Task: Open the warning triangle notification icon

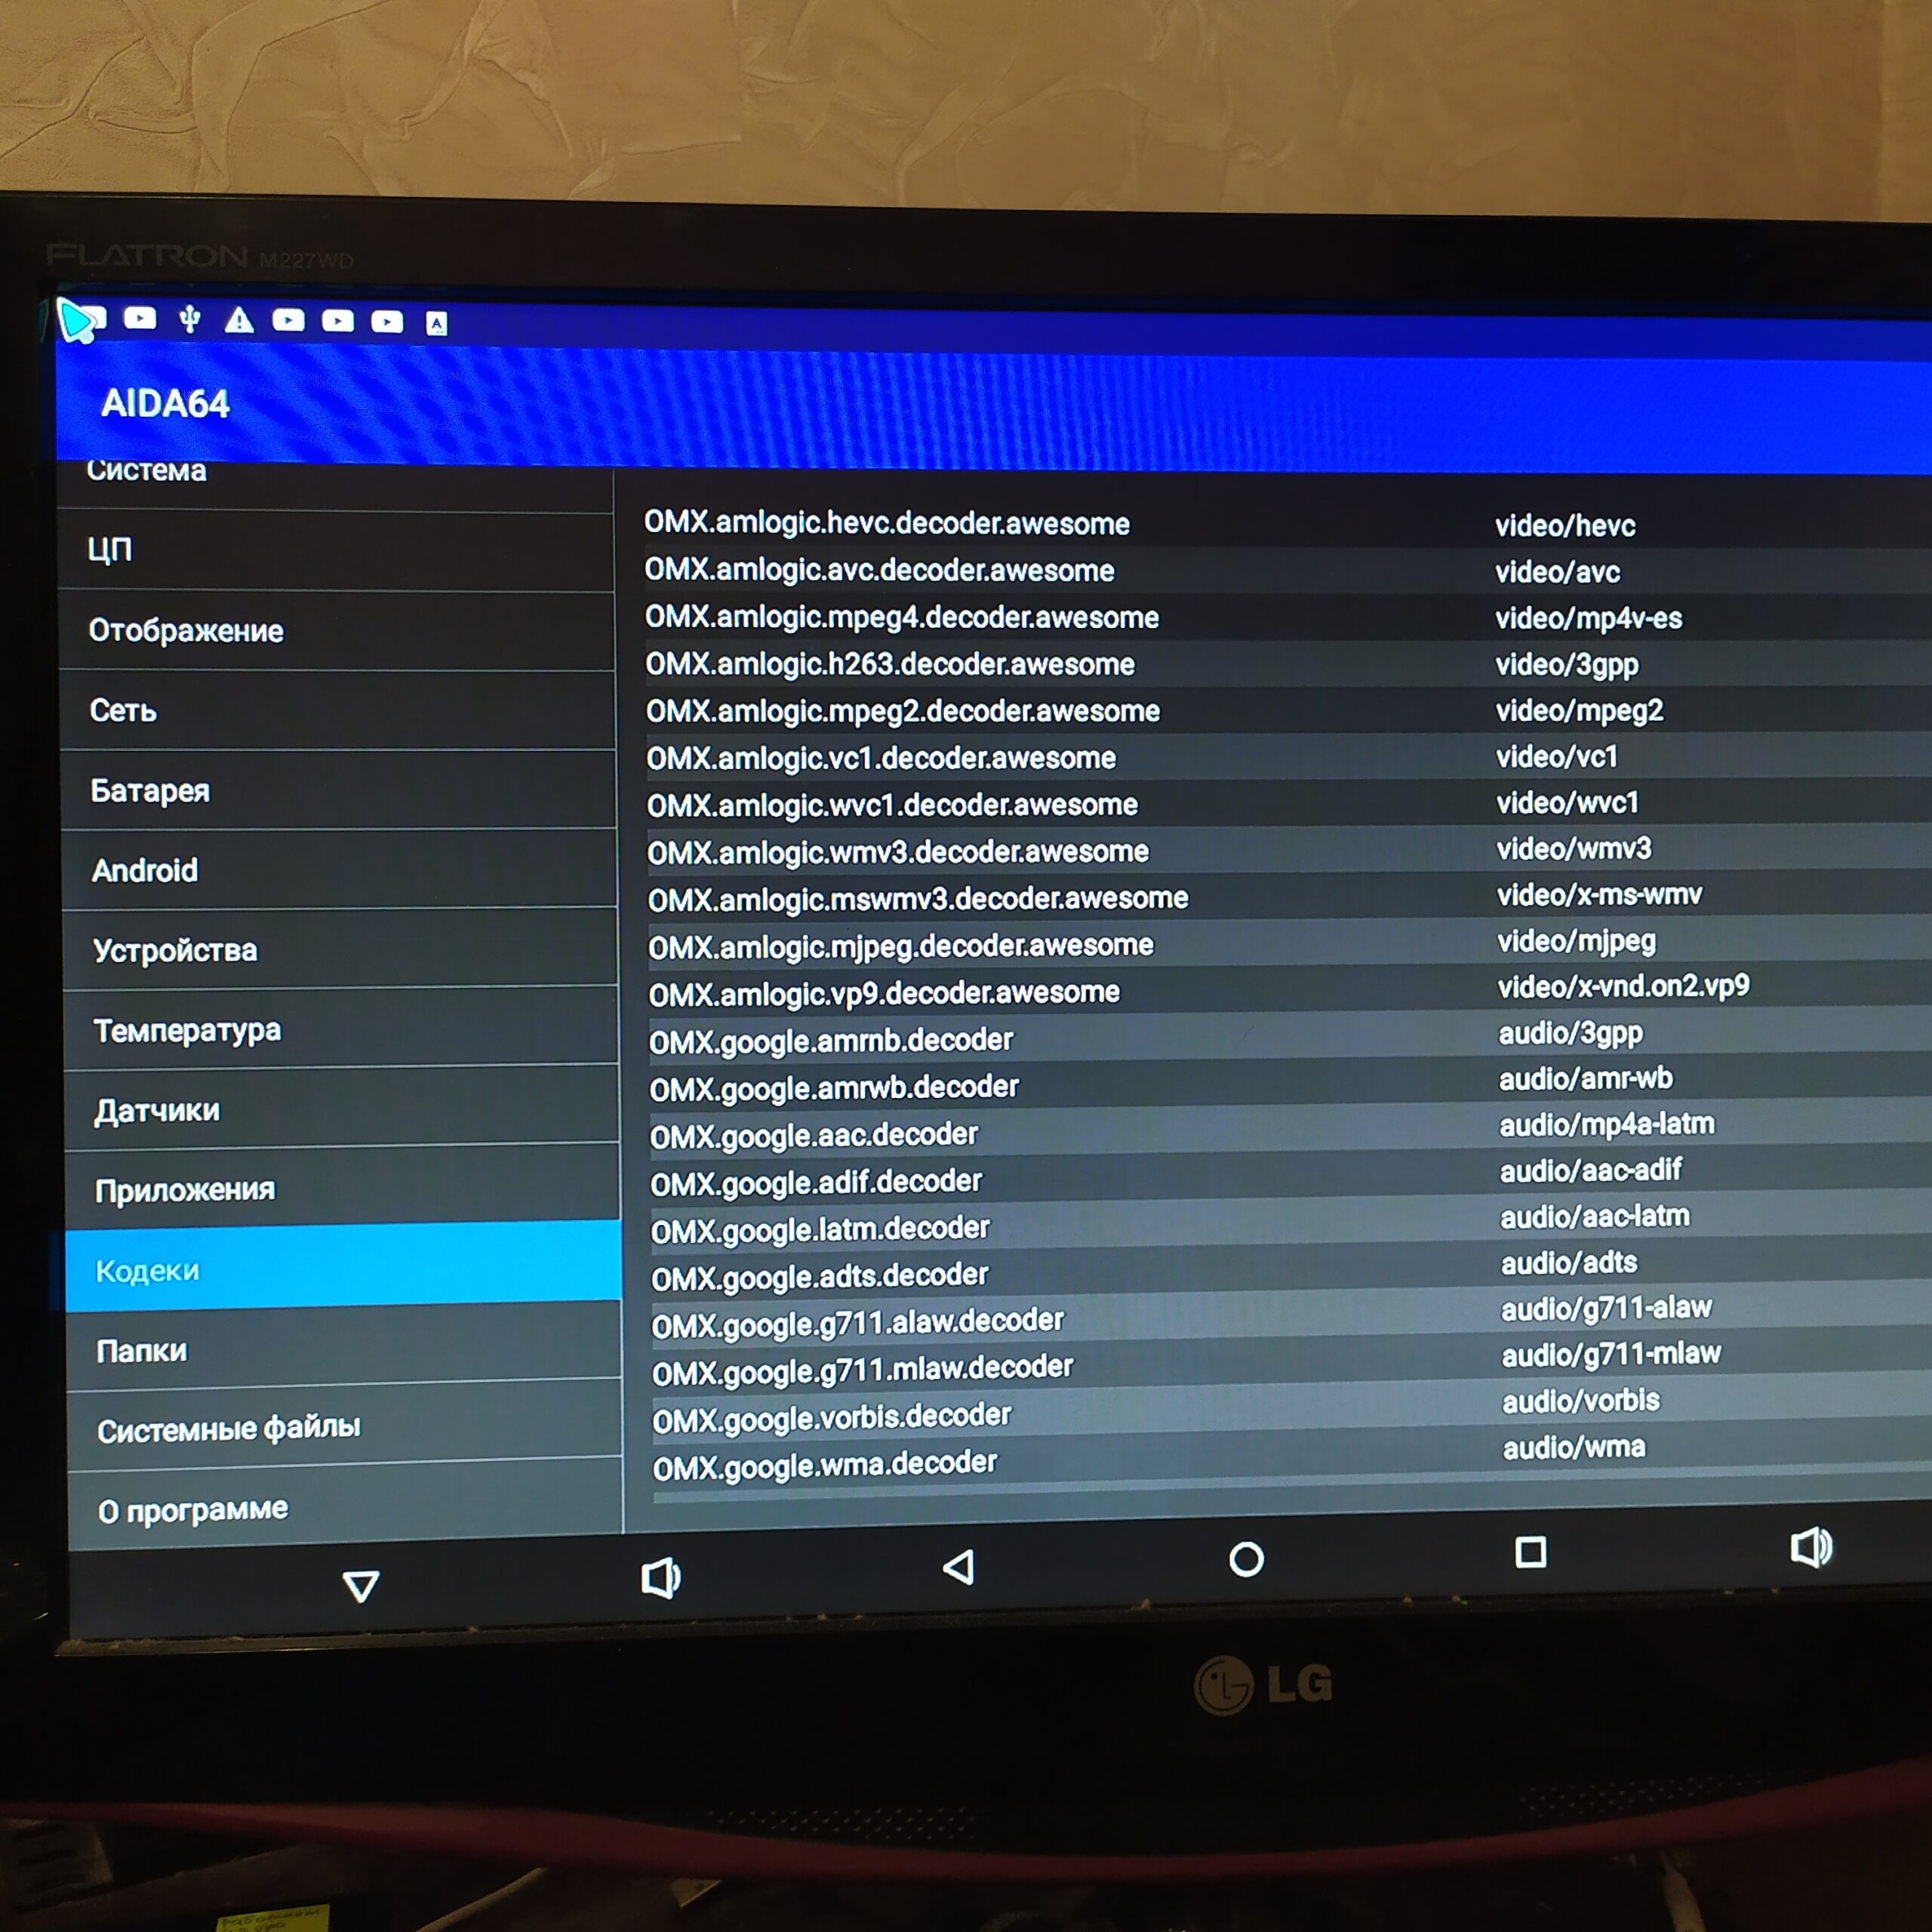Action: pyautogui.click(x=239, y=320)
